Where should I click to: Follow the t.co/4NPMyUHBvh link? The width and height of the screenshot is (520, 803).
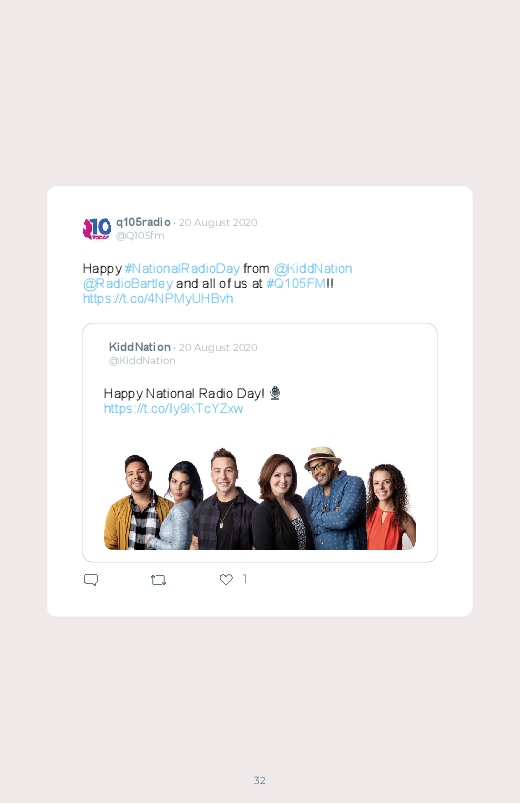(x=158, y=298)
